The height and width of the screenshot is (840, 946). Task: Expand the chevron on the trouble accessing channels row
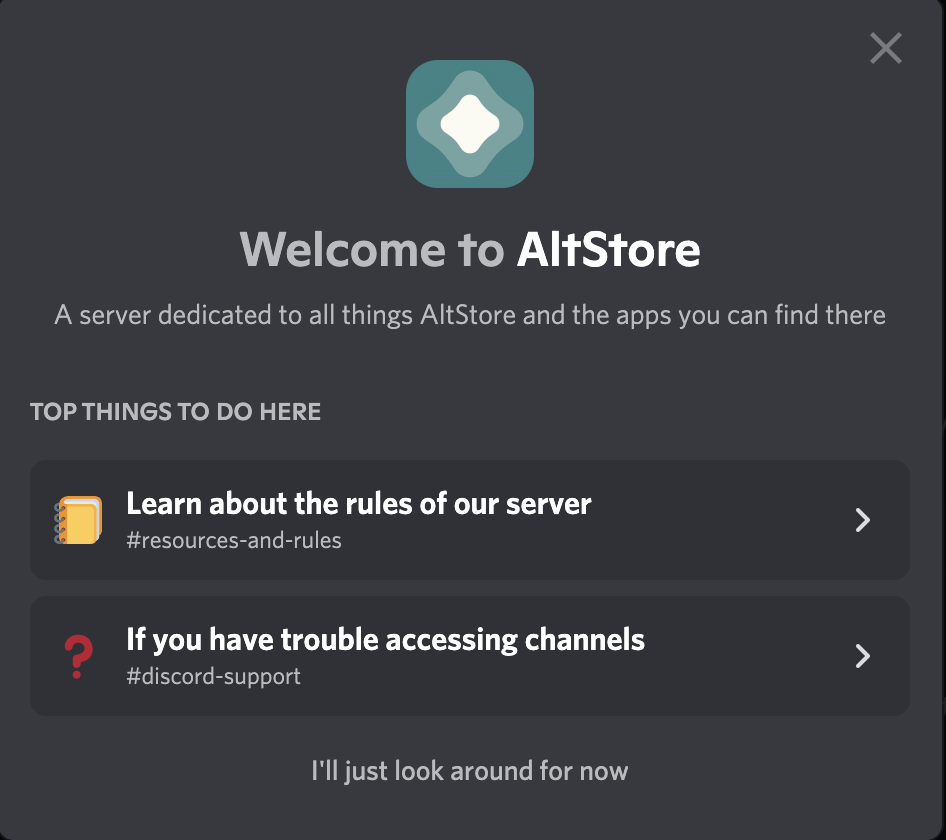pyautogui.click(x=862, y=656)
